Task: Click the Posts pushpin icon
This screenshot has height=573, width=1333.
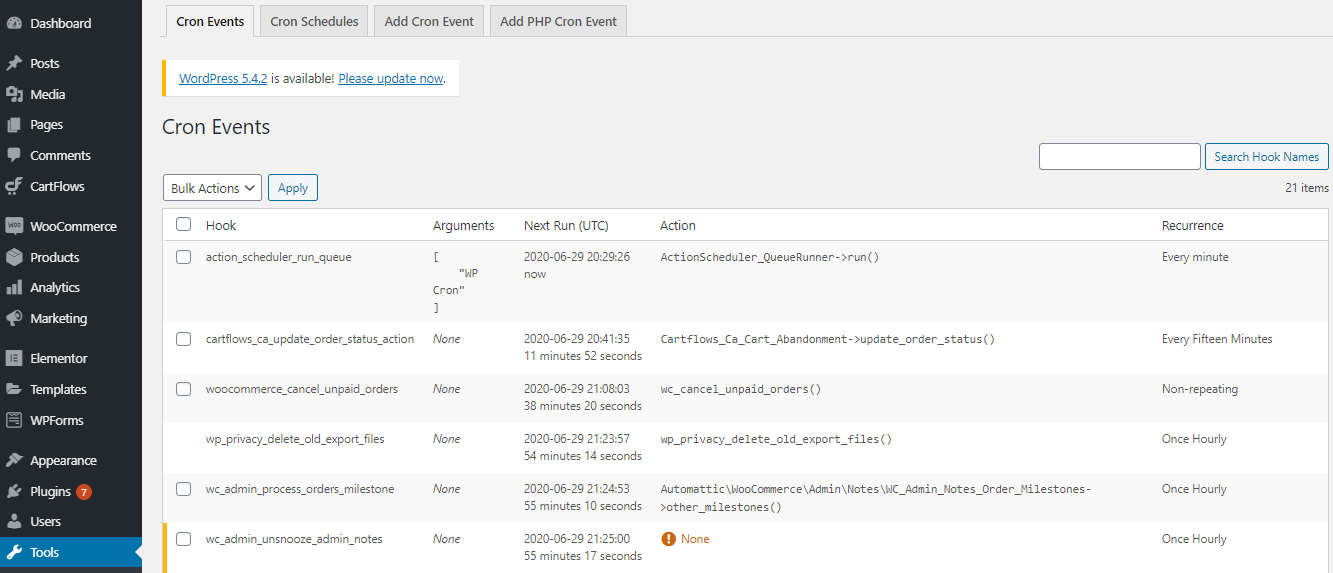Action: 14,63
